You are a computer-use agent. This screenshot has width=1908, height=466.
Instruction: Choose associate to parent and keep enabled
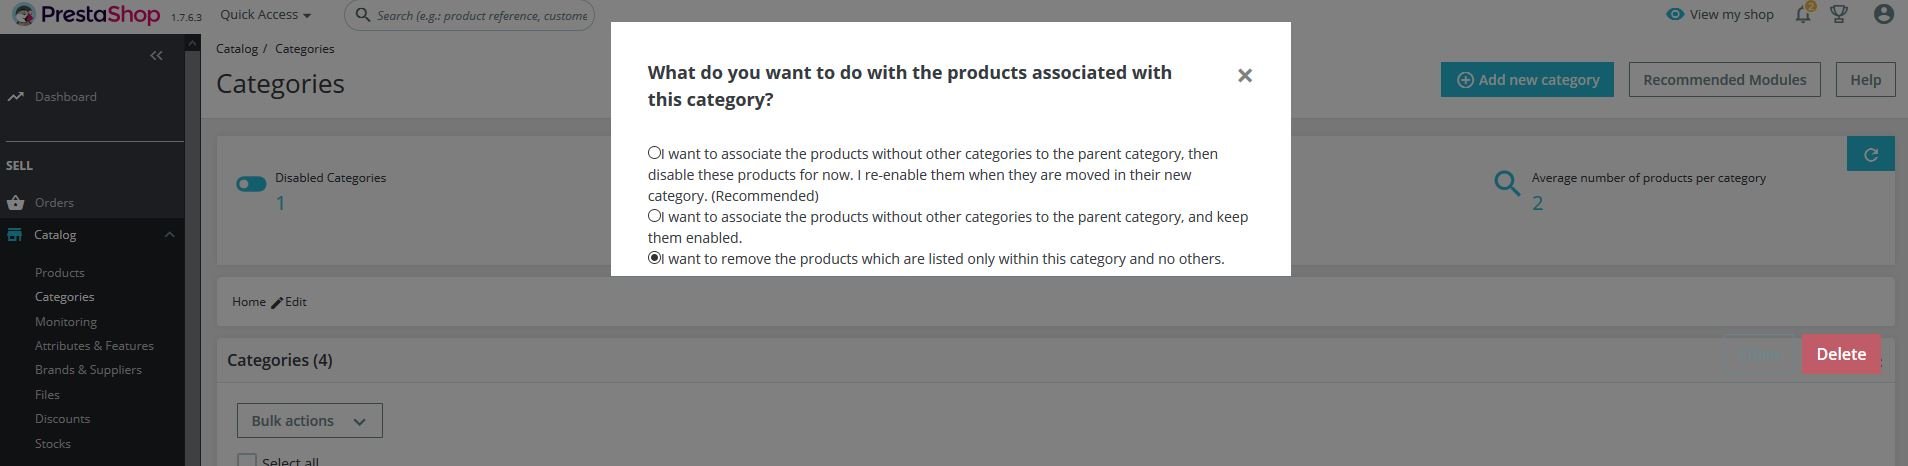coord(655,216)
